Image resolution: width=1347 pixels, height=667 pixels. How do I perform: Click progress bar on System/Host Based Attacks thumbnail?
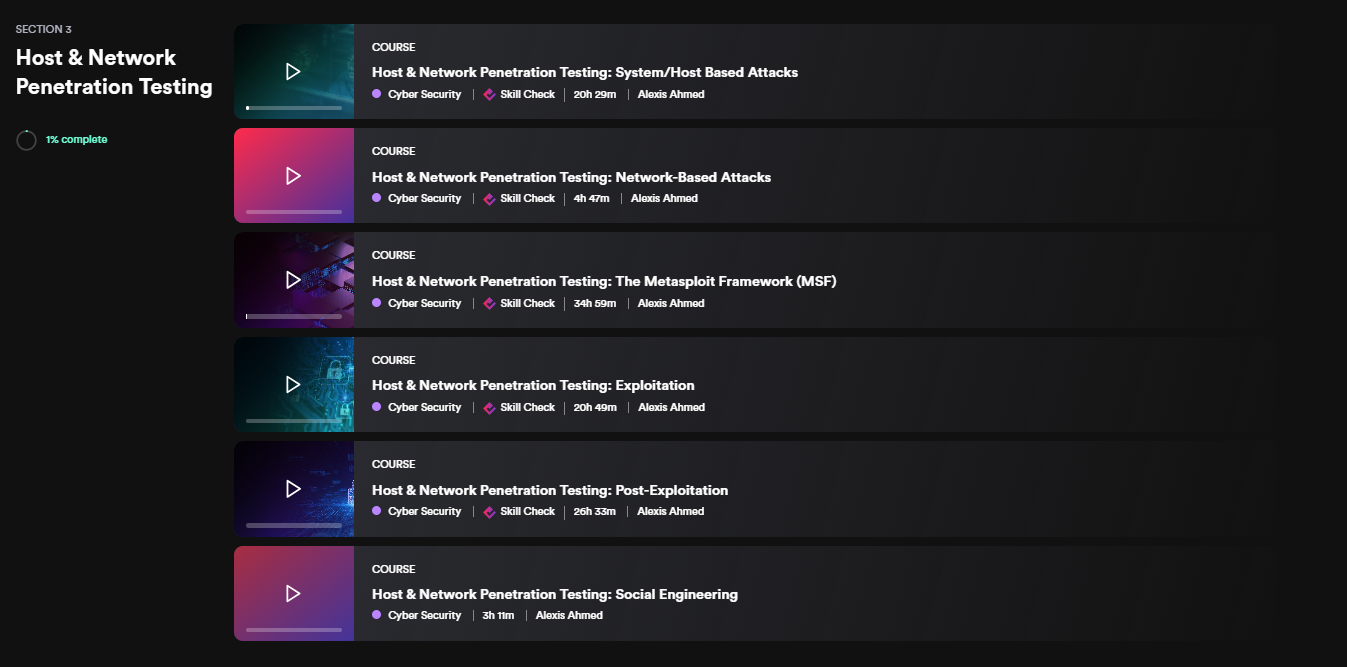294,107
